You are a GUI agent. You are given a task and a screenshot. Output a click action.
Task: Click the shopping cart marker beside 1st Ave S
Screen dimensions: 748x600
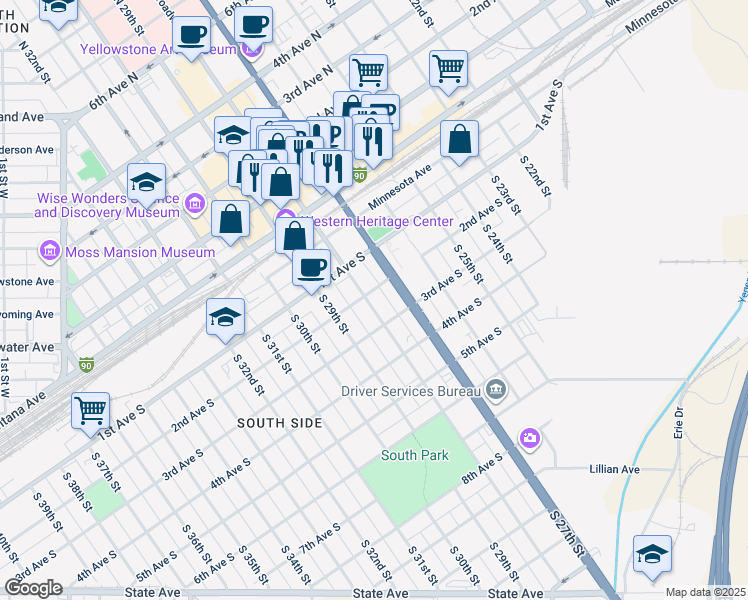click(x=91, y=410)
